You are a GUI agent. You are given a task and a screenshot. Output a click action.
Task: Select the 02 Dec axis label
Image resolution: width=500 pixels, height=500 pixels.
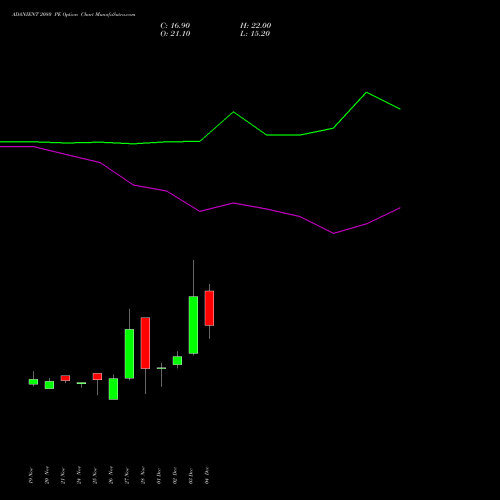click(175, 476)
